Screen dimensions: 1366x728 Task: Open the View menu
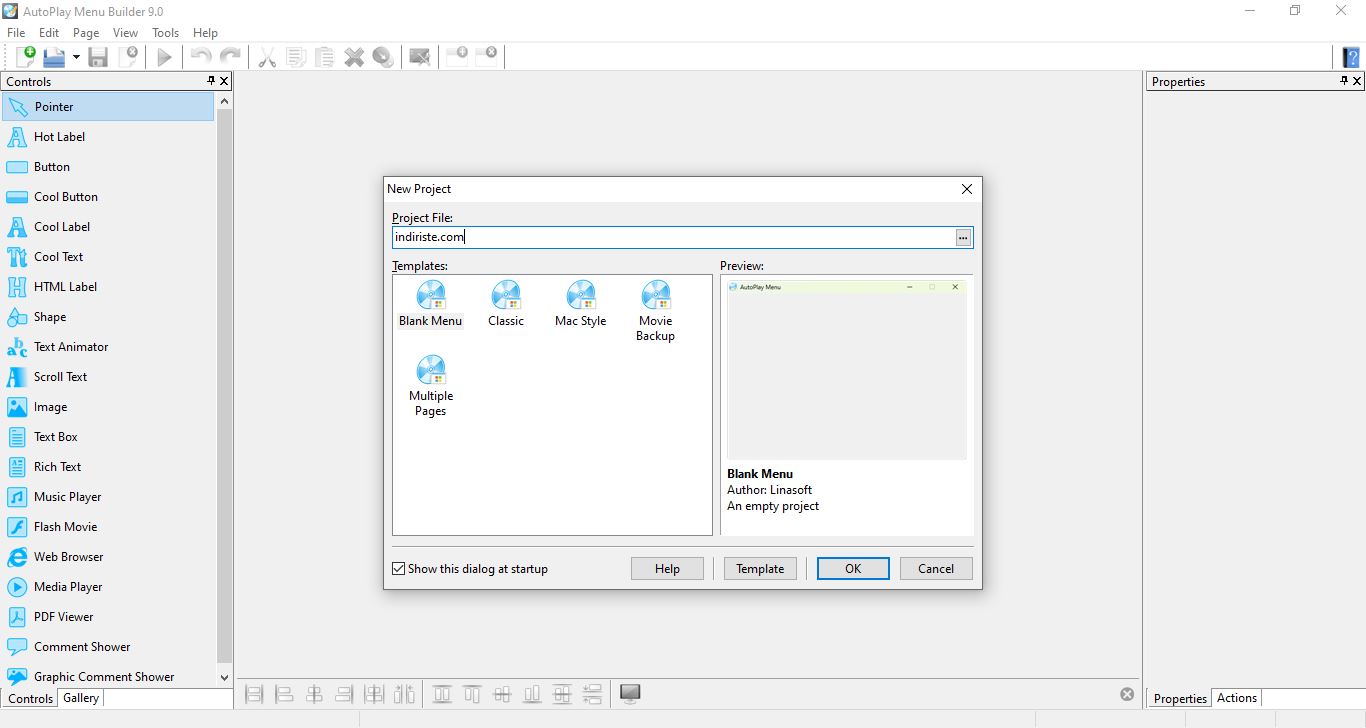[x=126, y=33]
